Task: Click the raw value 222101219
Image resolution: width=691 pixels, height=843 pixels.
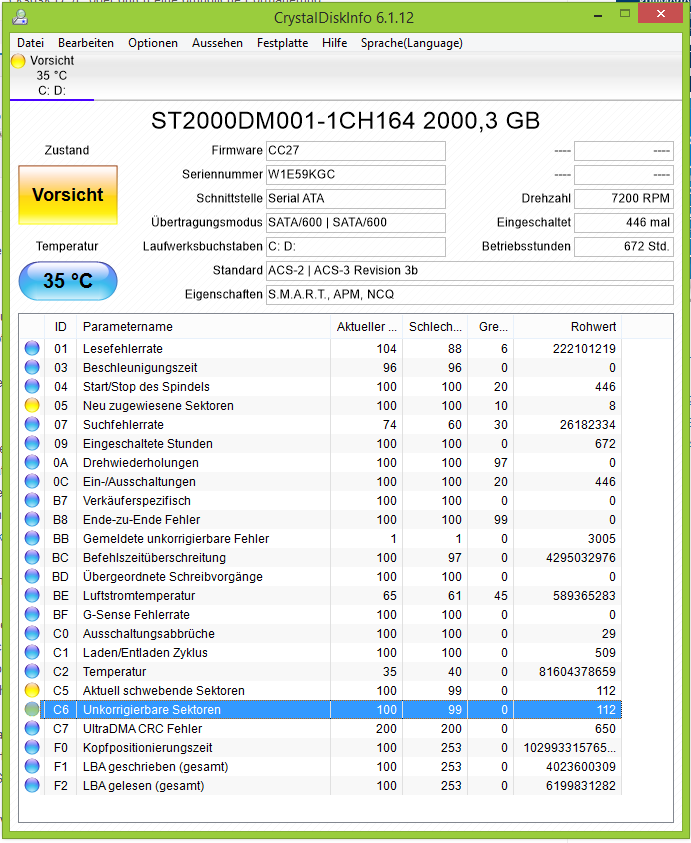Action: tap(584, 349)
